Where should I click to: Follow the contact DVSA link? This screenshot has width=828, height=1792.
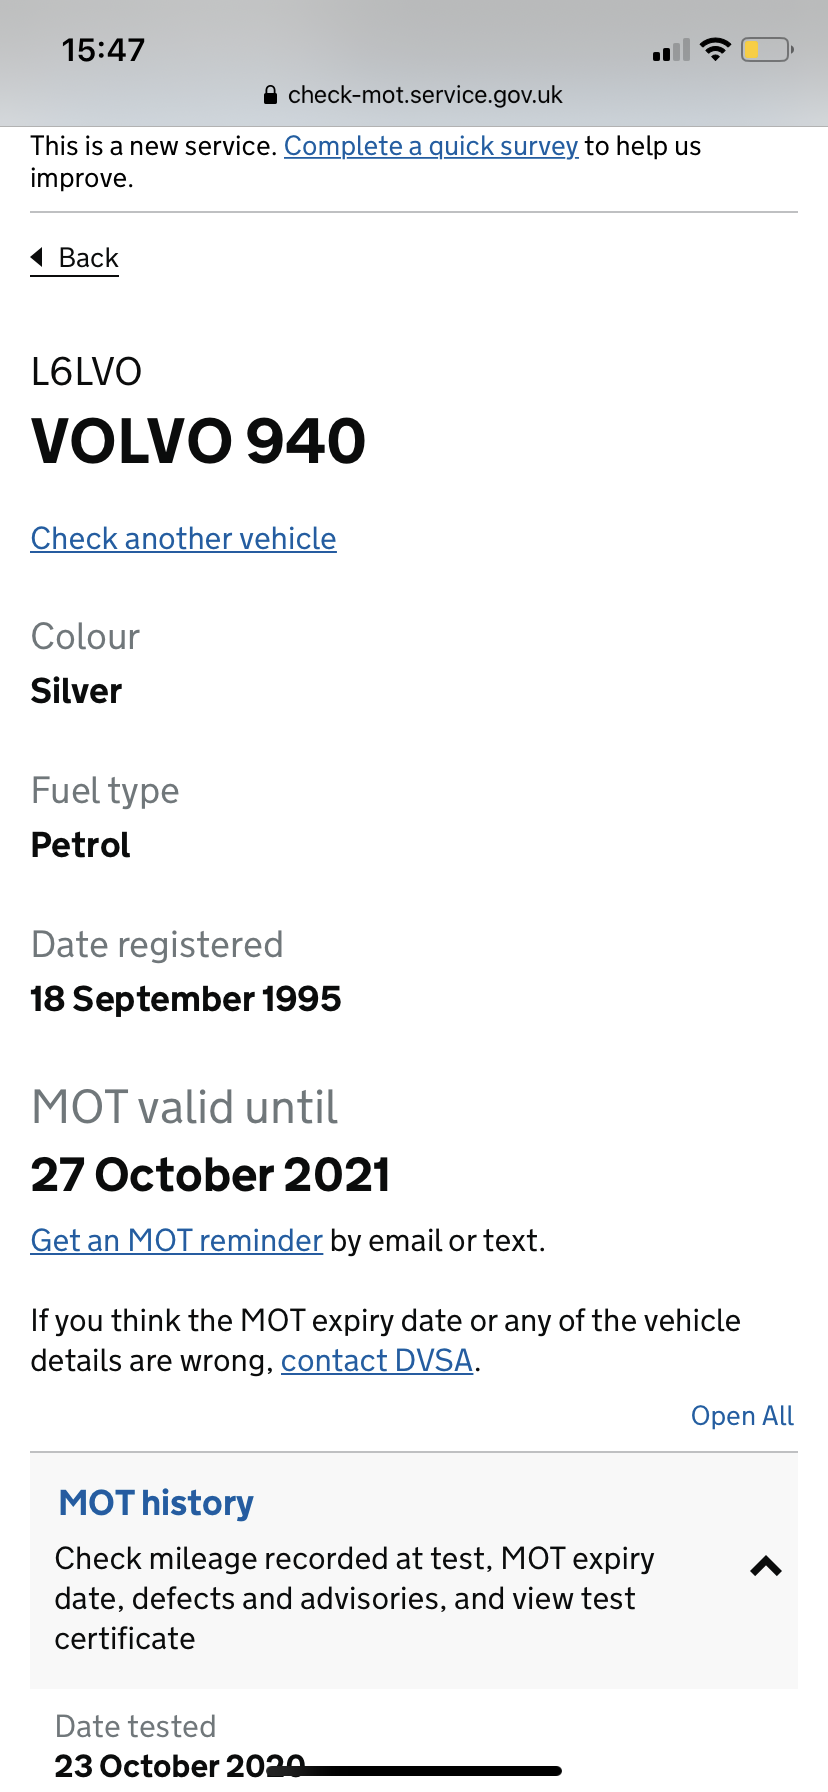pyautogui.click(x=377, y=1361)
